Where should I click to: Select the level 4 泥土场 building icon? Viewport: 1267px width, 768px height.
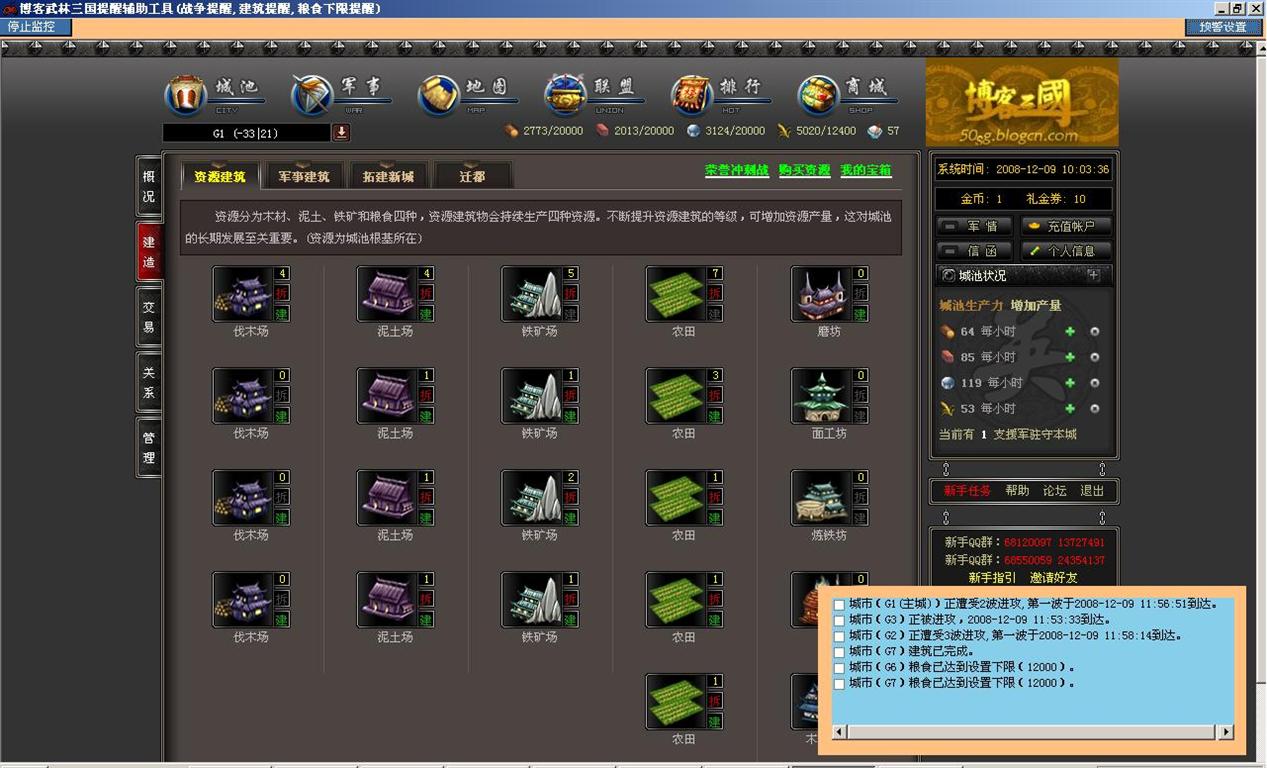(x=386, y=294)
